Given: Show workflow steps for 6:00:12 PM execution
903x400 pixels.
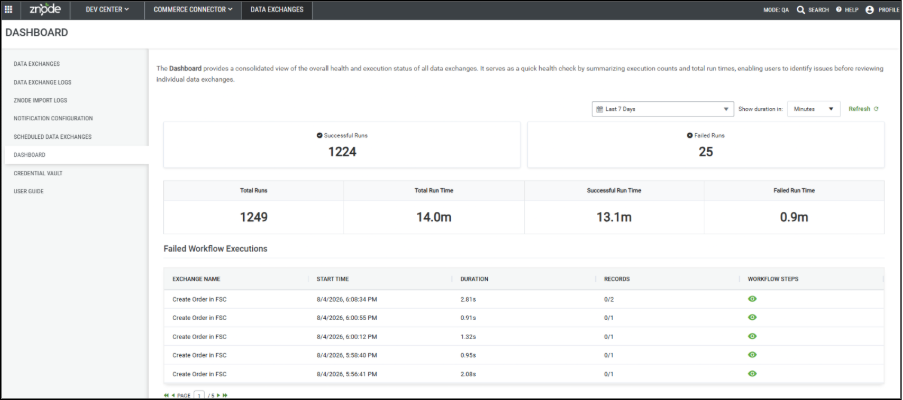Looking at the screenshot, I should tap(752, 336).
